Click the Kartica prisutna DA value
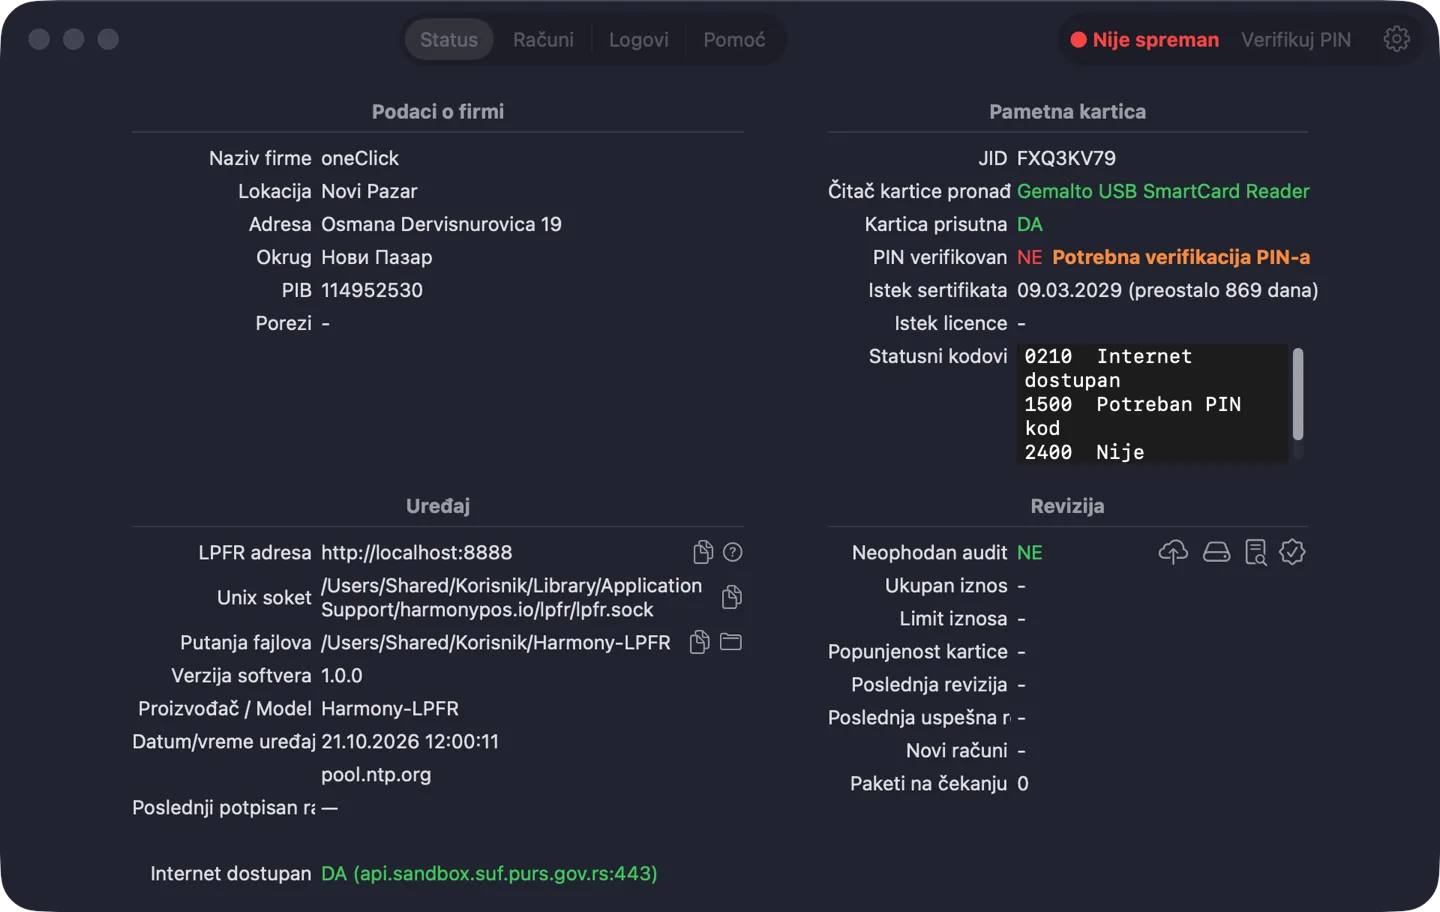This screenshot has width=1440, height=912. click(x=1030, y=224)
